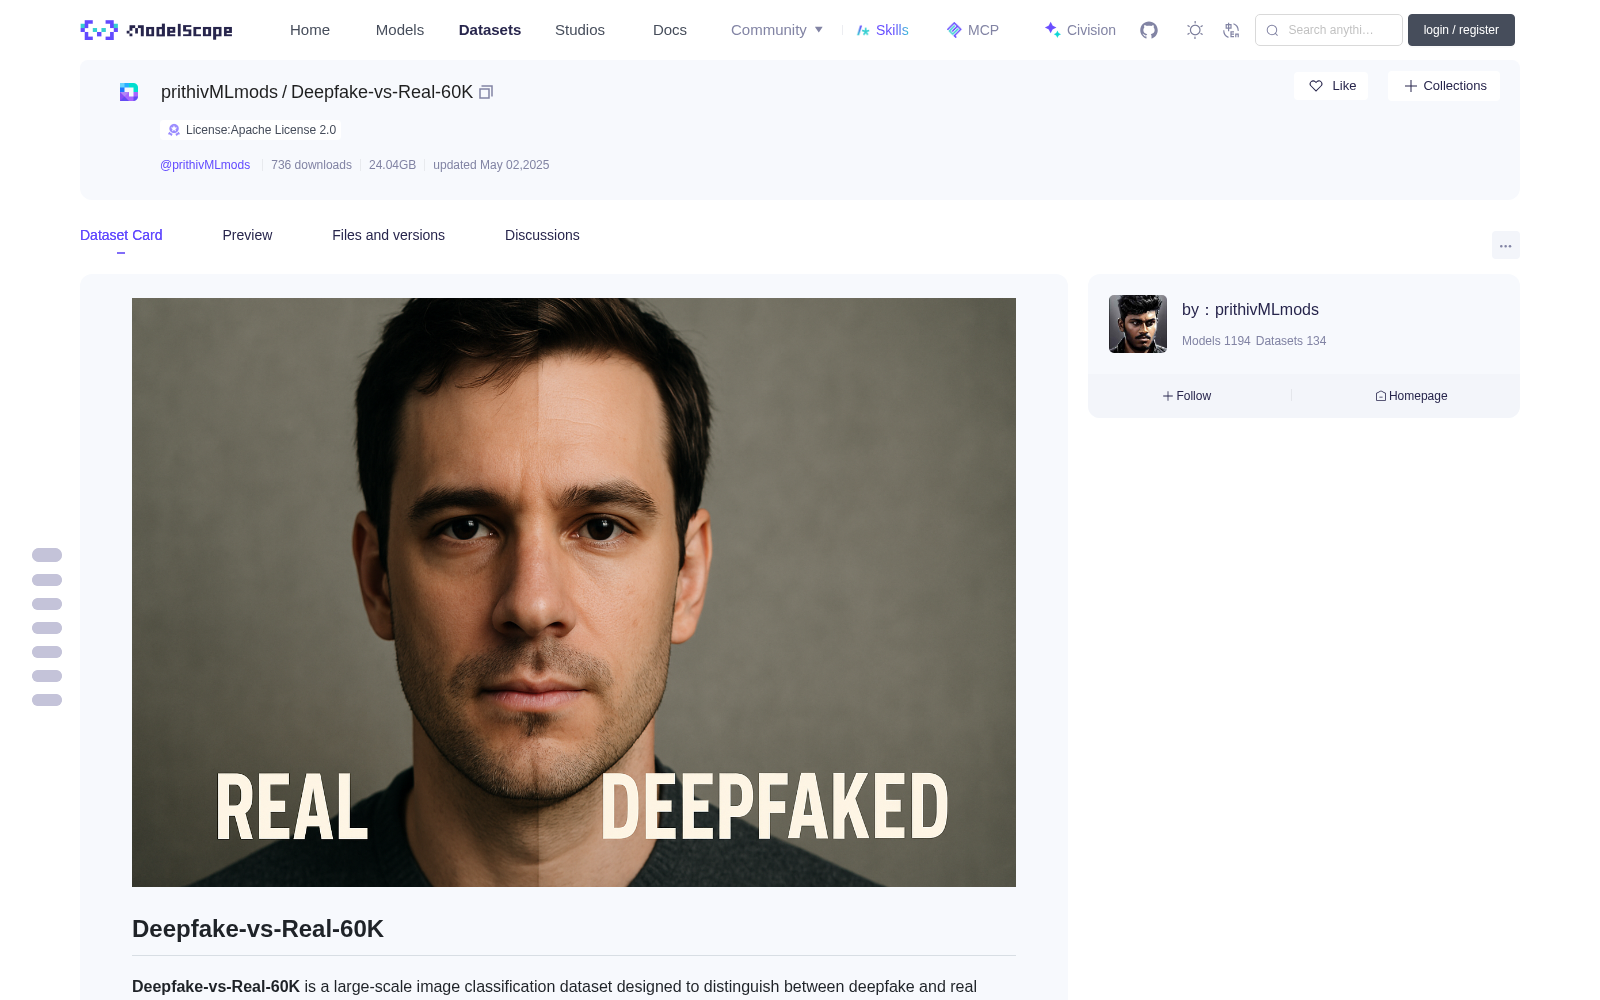Click the bottom pill in the side outline
1600x1000 pixels.
[47, 700]
